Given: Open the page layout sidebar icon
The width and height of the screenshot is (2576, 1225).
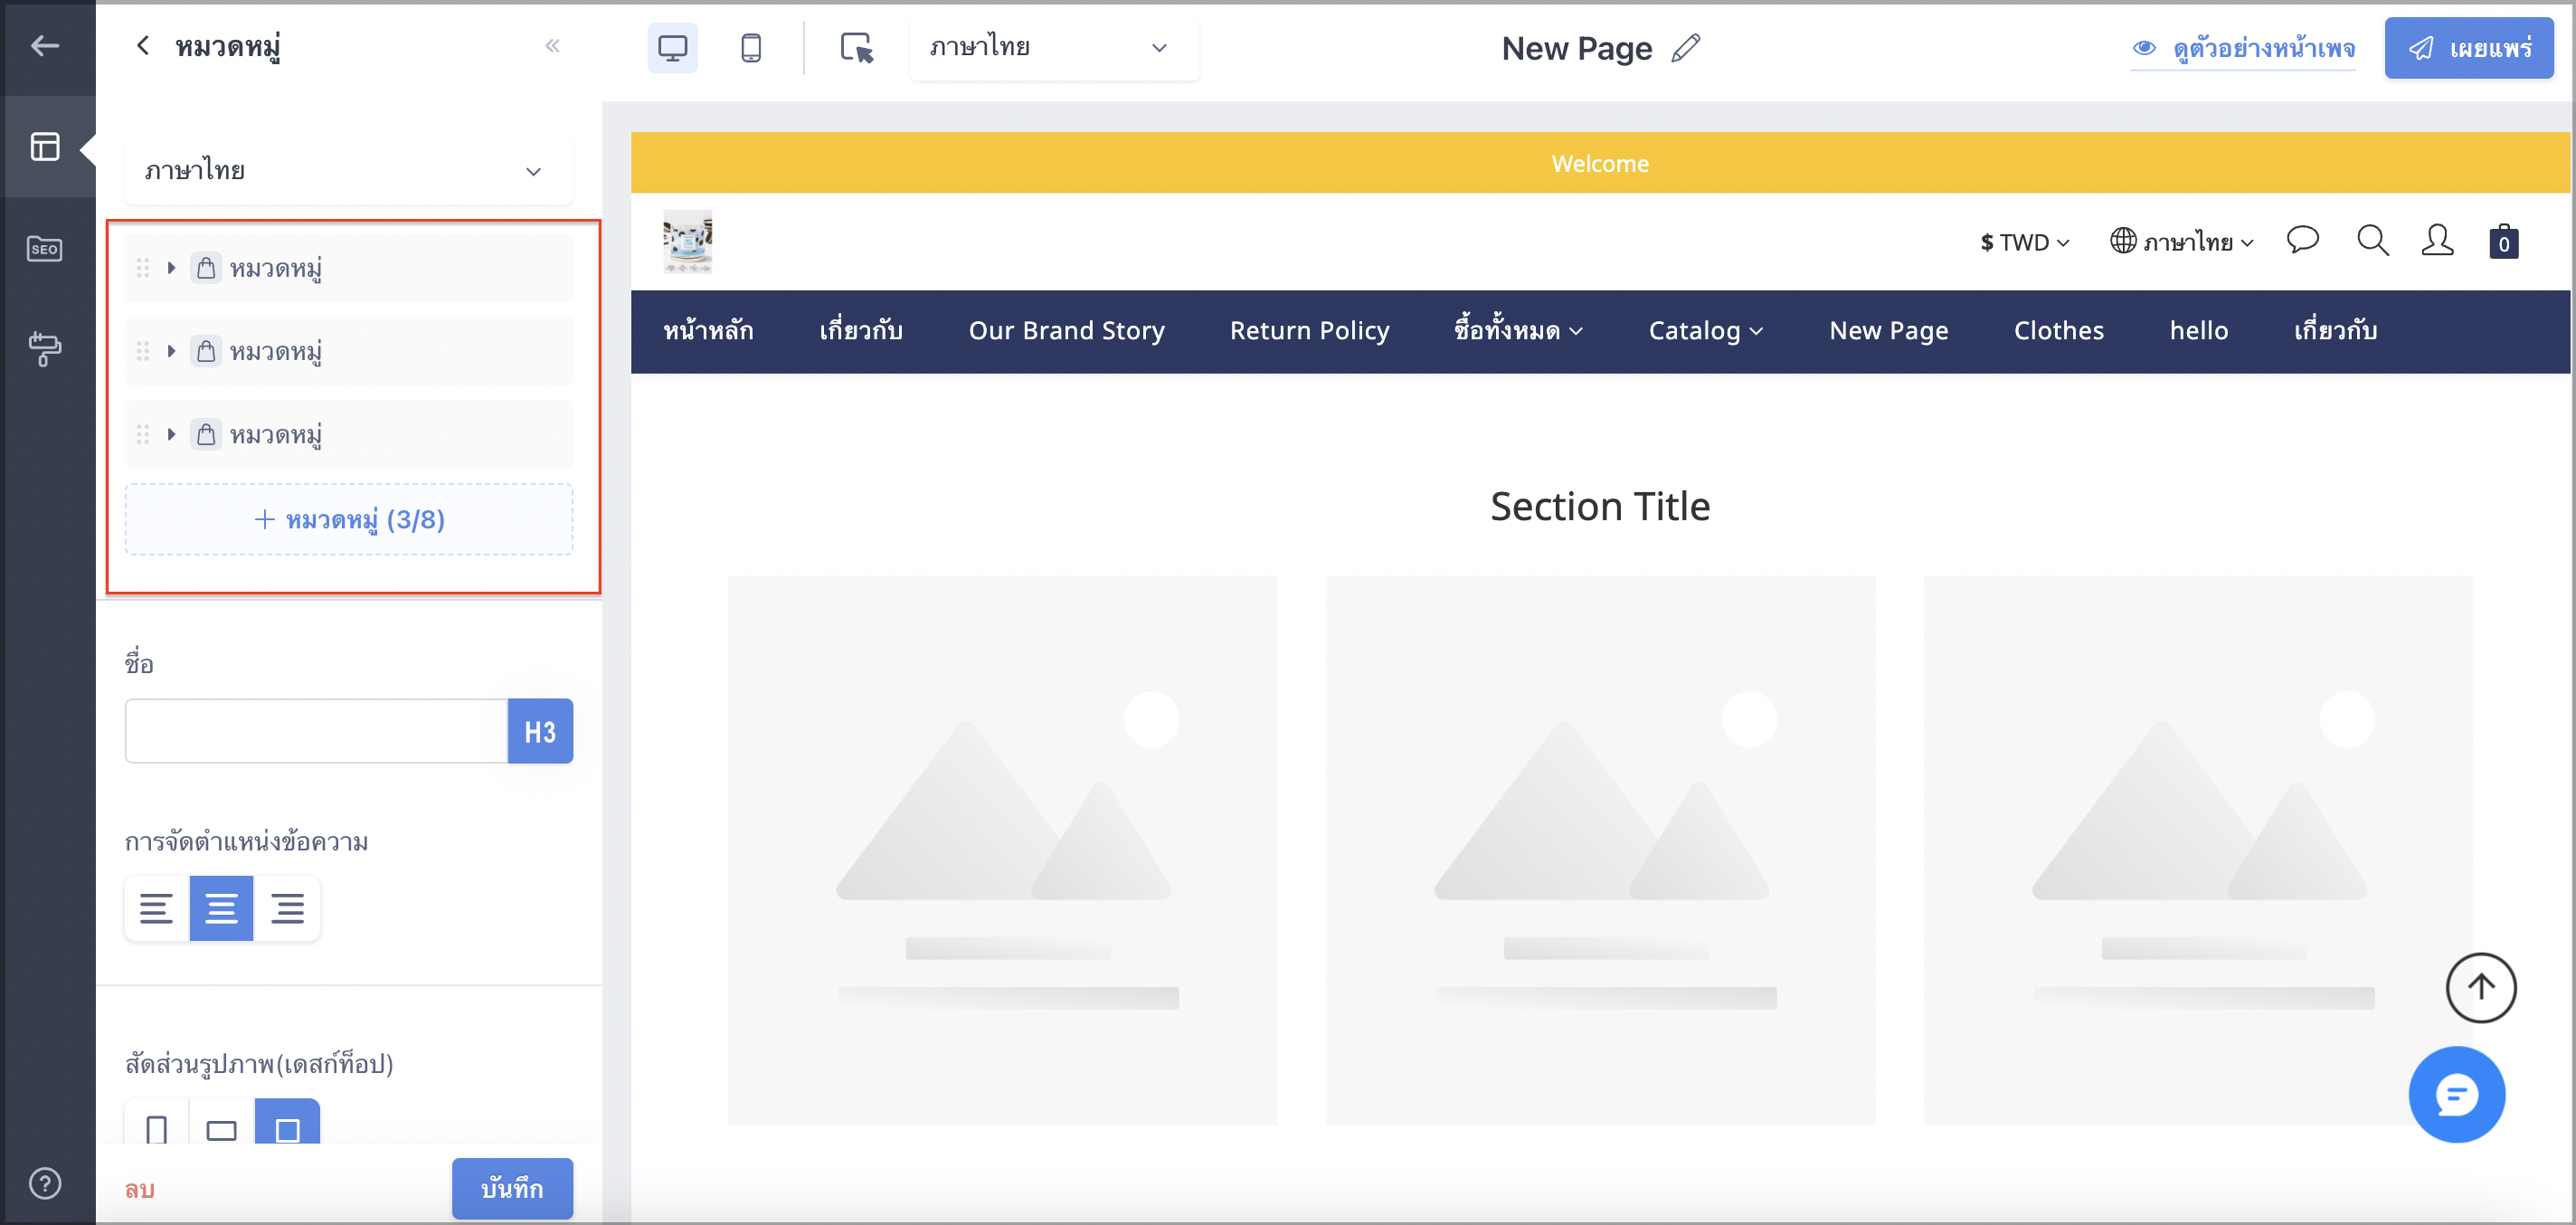Looking at the screenshot, I should pyautogui.click(x=45, y=147).
